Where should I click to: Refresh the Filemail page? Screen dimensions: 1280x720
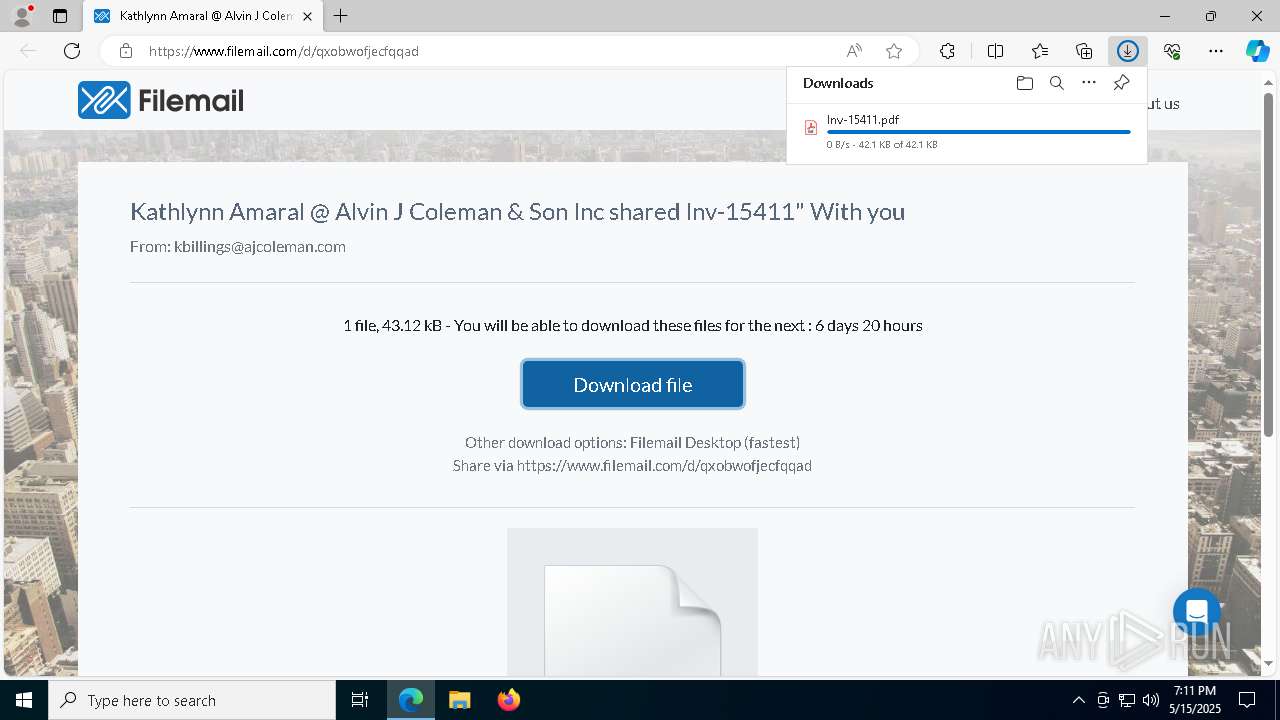[72, 51]
